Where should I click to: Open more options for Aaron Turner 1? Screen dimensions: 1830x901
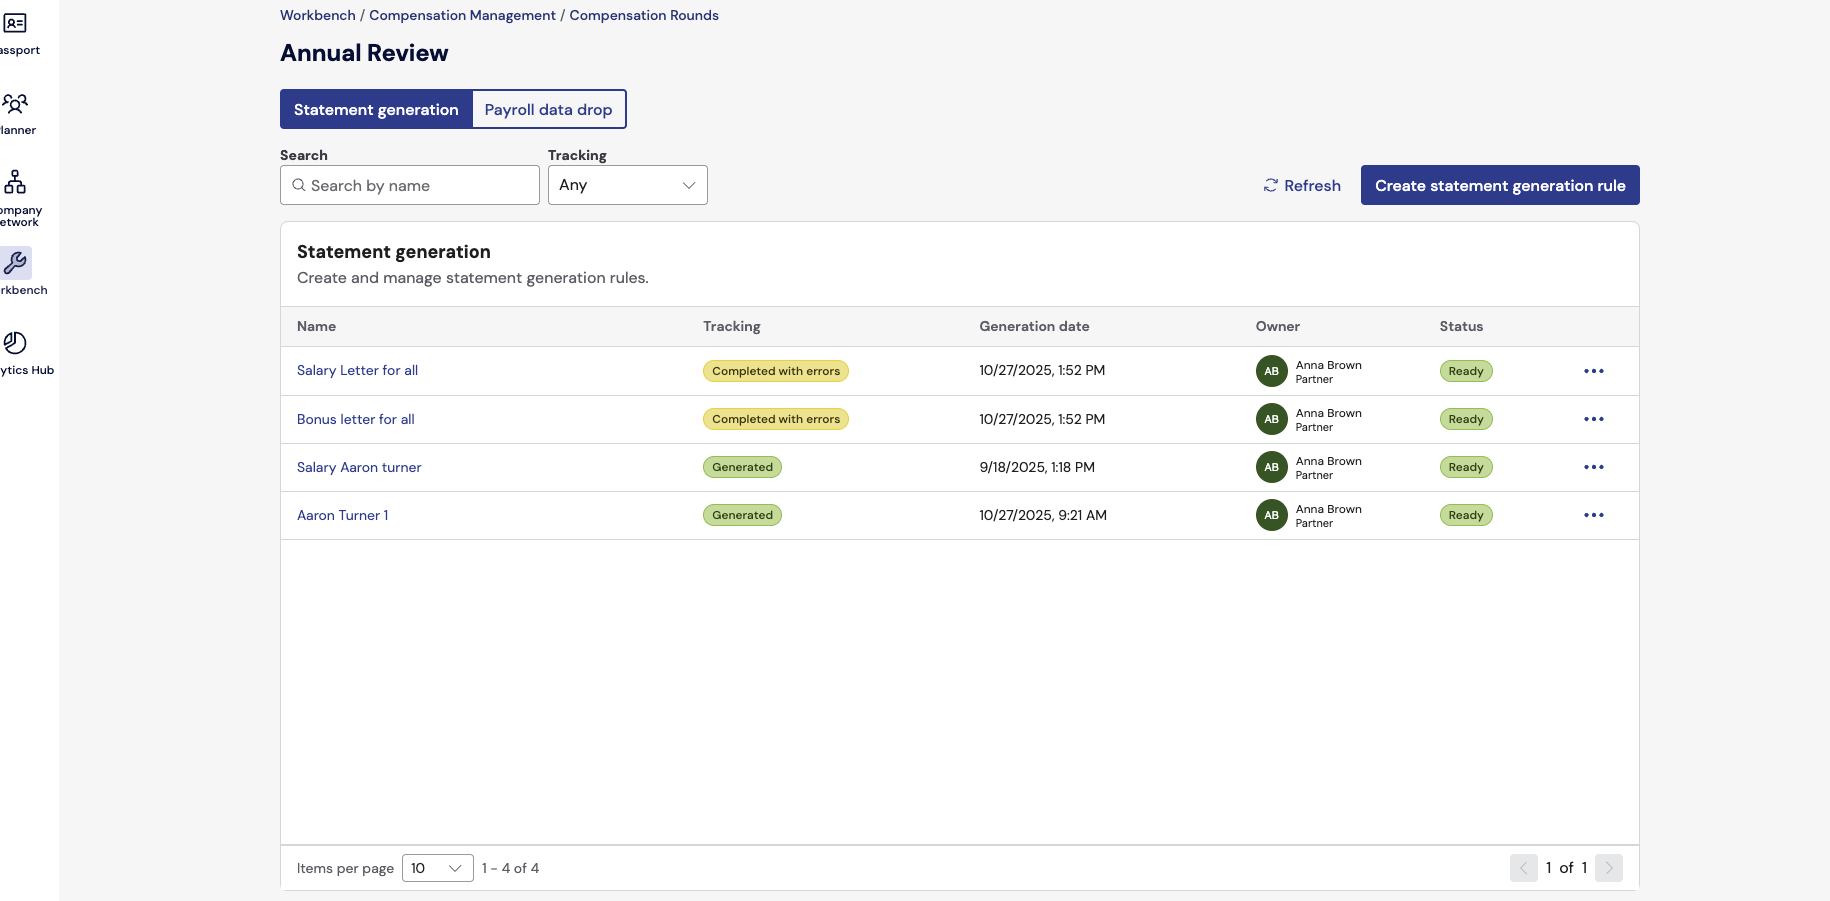click(x=1593, y=515)
